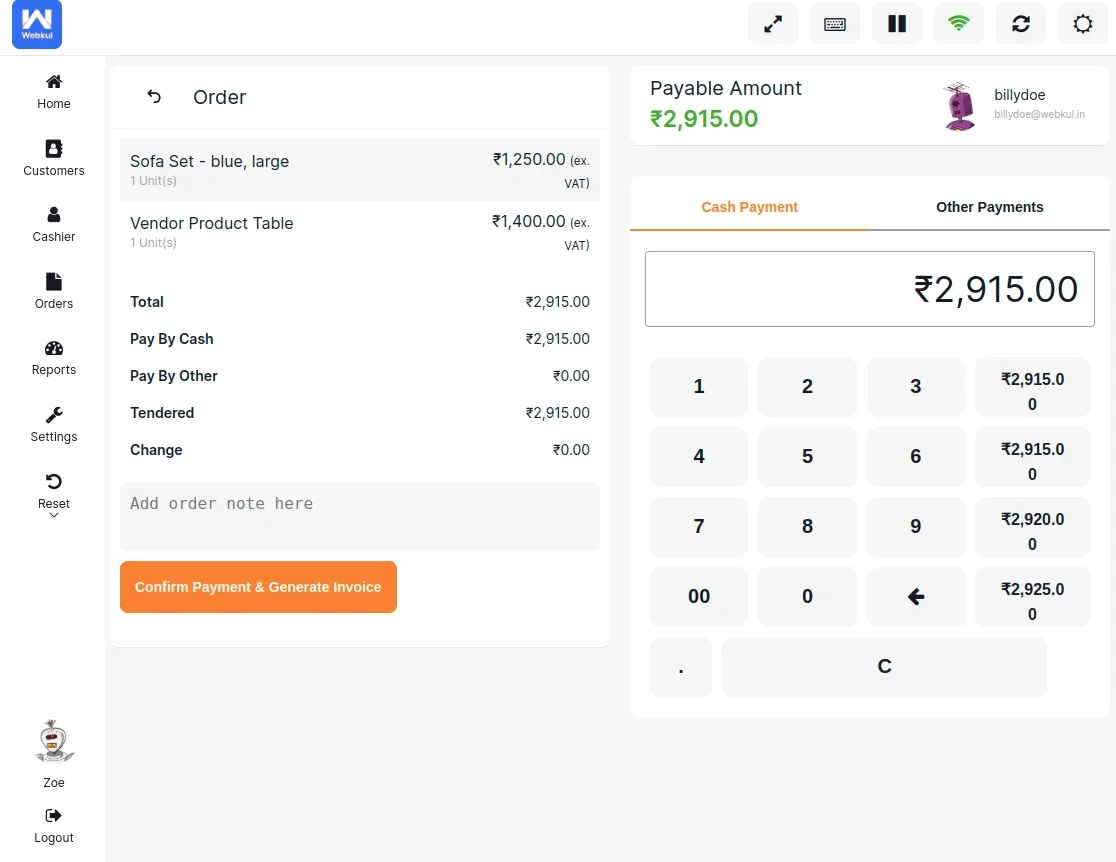The height and width of the screenshot is (862, 1116).
Task: Check network status via the wifi icon
Action: point(958,23)
